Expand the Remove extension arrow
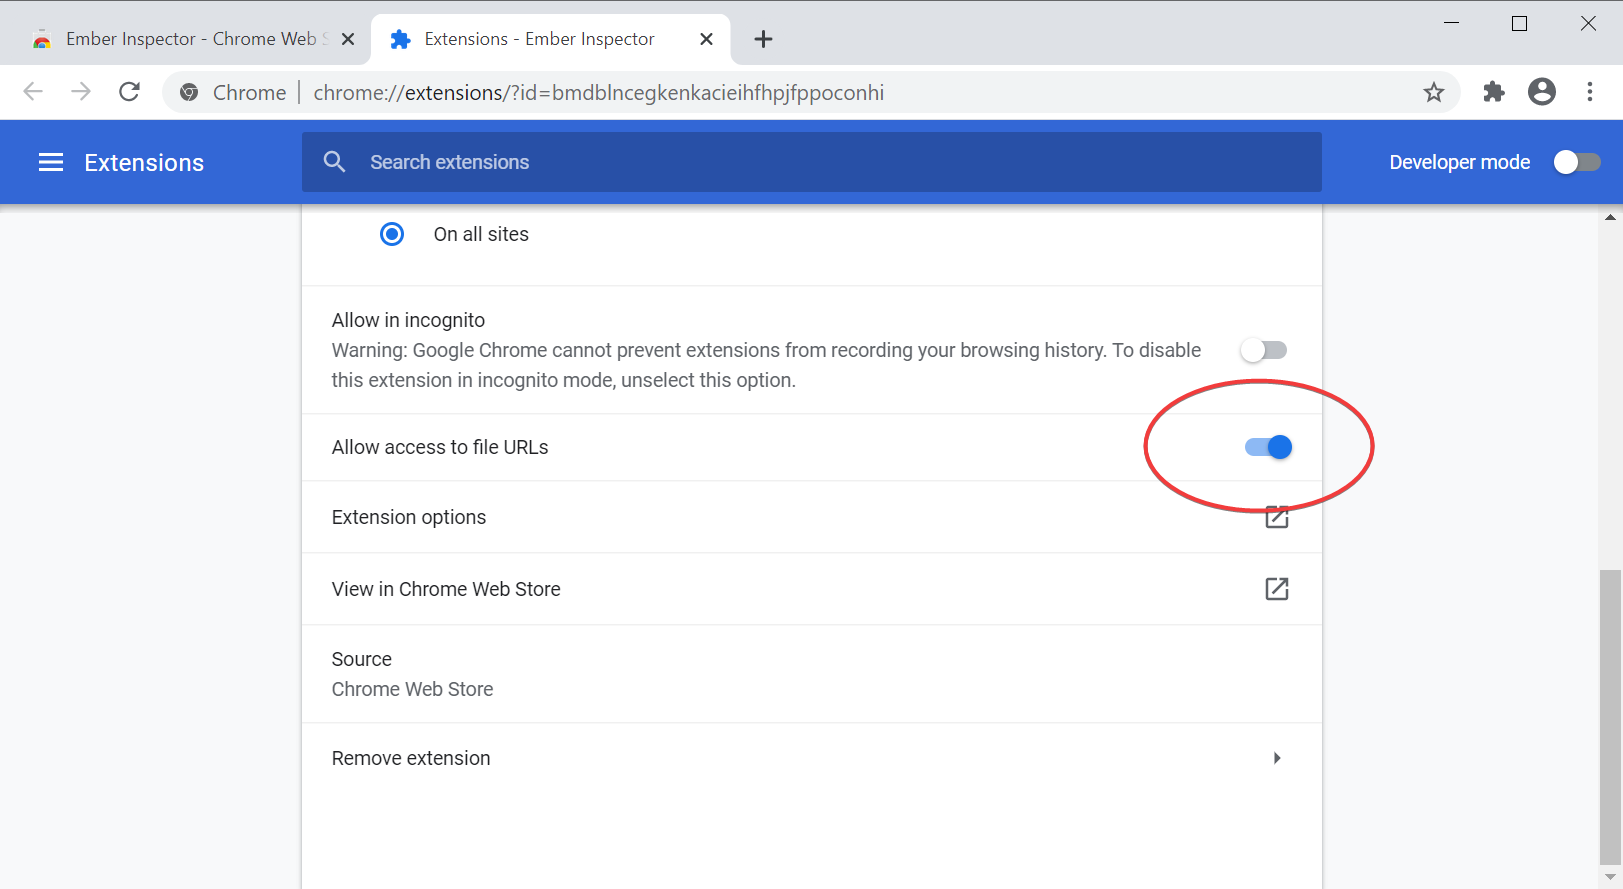Viewport: 1623px width, 889px height. point(1276,758)
